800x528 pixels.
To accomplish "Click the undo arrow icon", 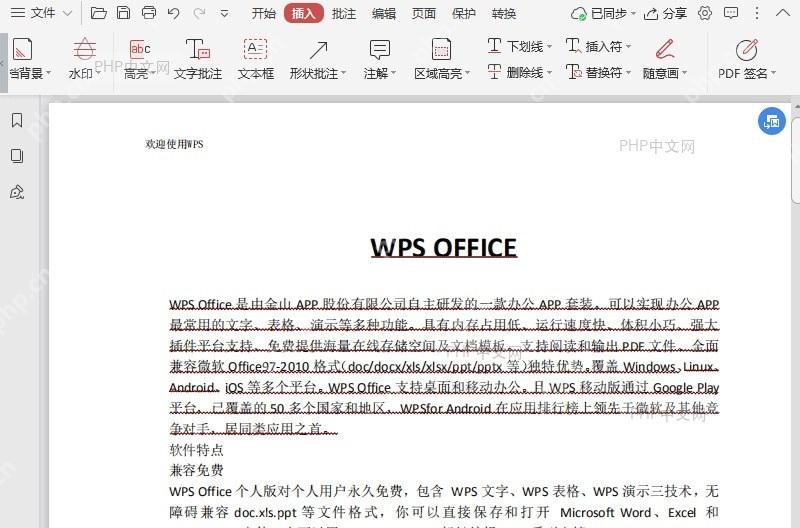I will pos(173,13).
